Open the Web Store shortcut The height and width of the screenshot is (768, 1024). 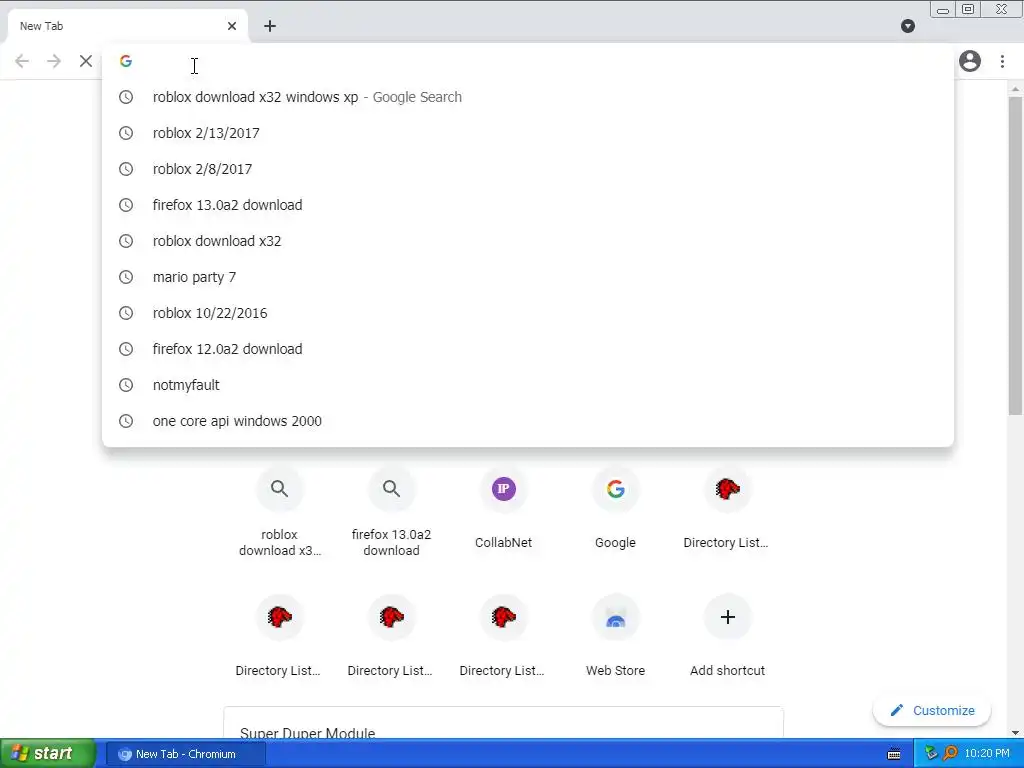coord(615,637)
